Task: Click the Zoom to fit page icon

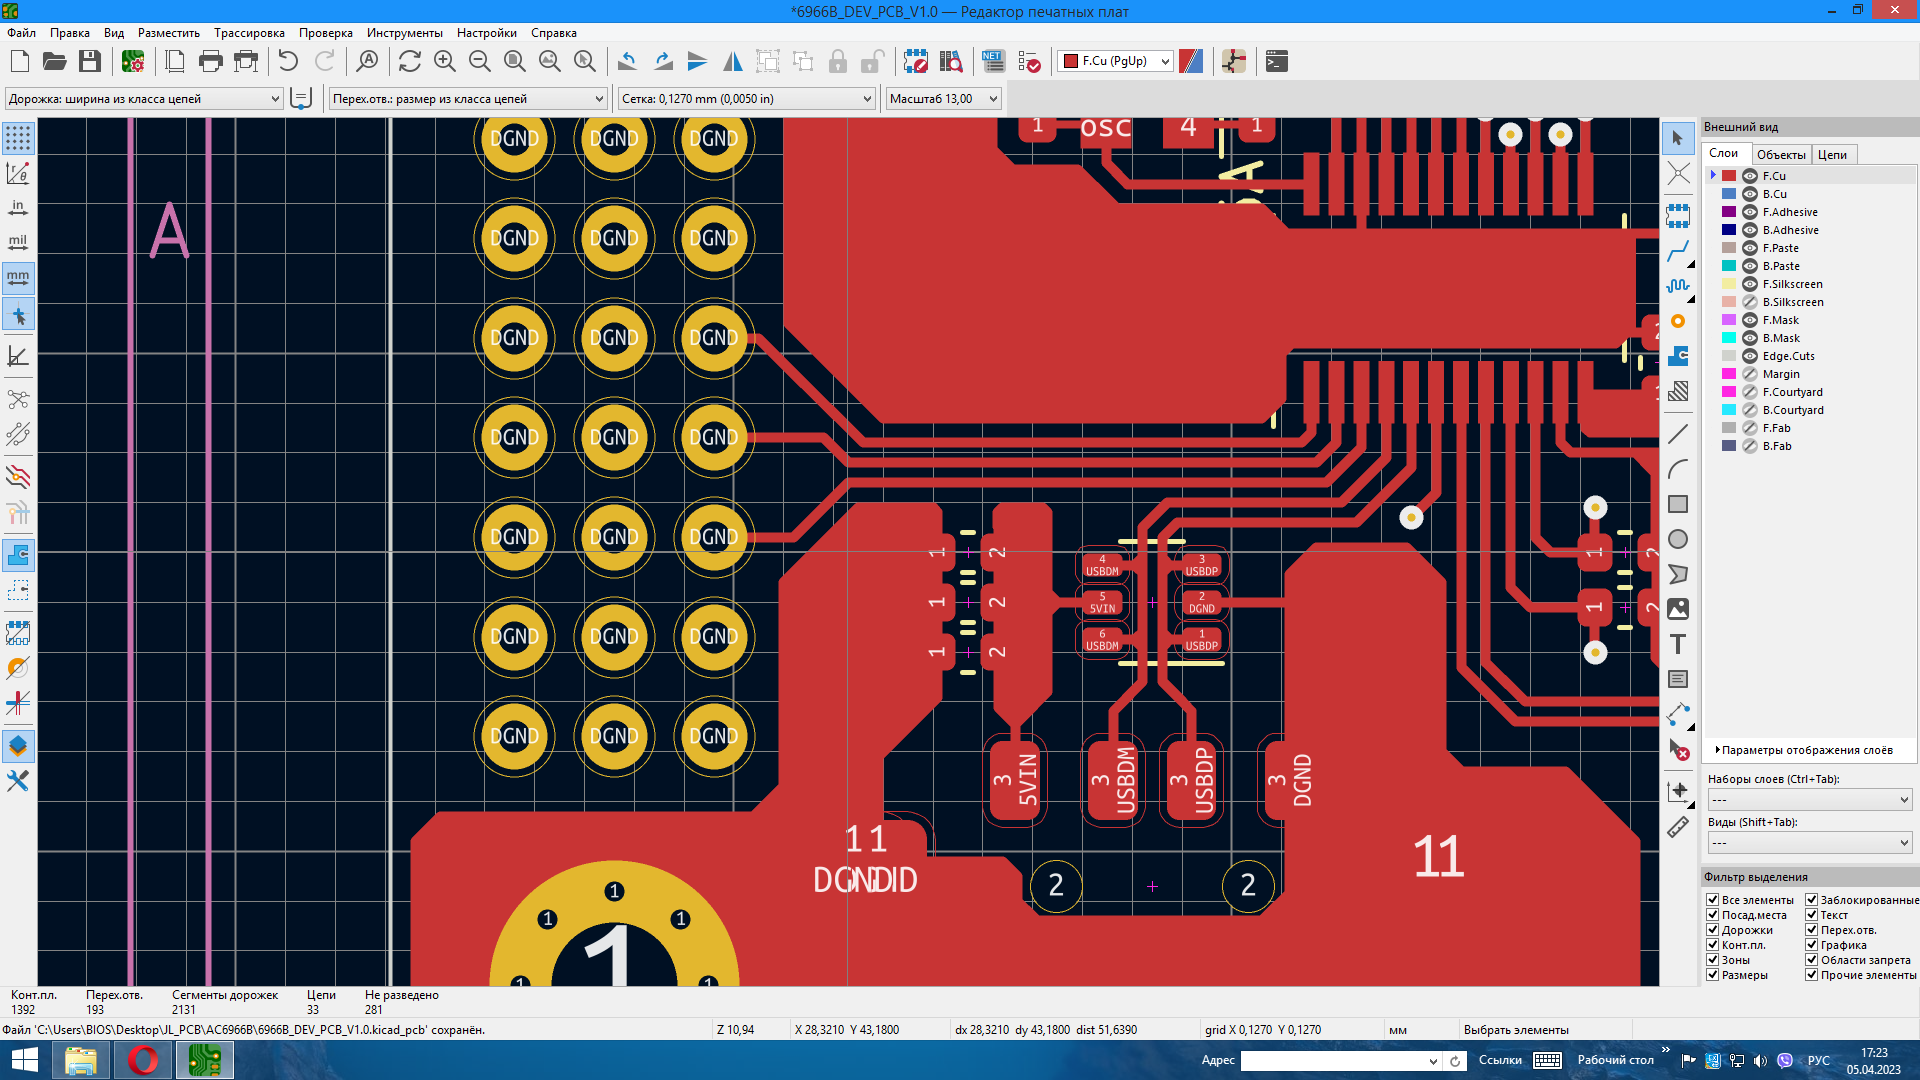Action: (x=515, y=62)
